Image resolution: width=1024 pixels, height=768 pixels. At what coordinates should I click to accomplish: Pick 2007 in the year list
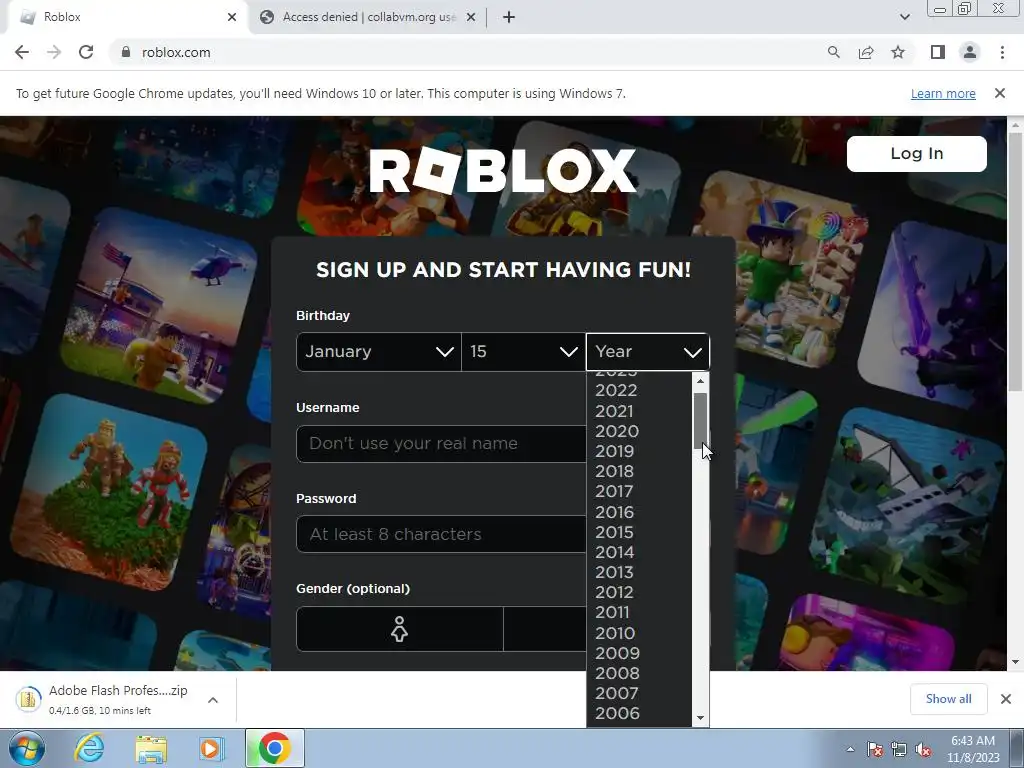(x=616, y=694)
